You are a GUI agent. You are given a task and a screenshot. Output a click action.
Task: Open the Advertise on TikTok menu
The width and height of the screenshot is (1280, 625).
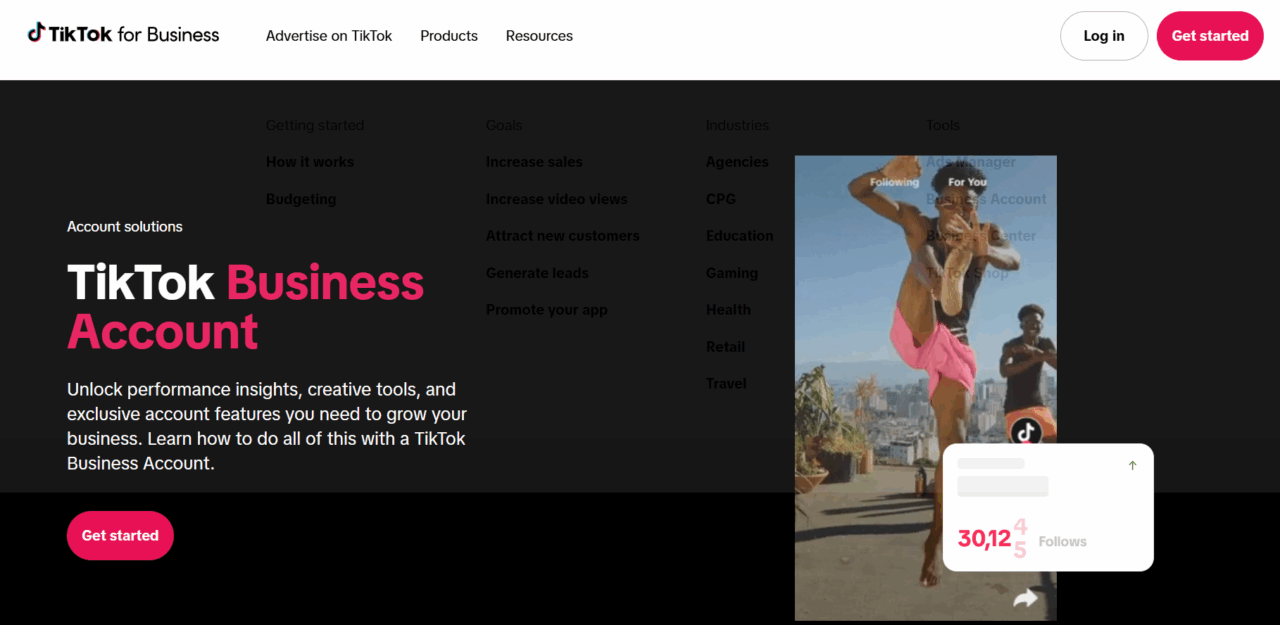click(x=328, y=35)
